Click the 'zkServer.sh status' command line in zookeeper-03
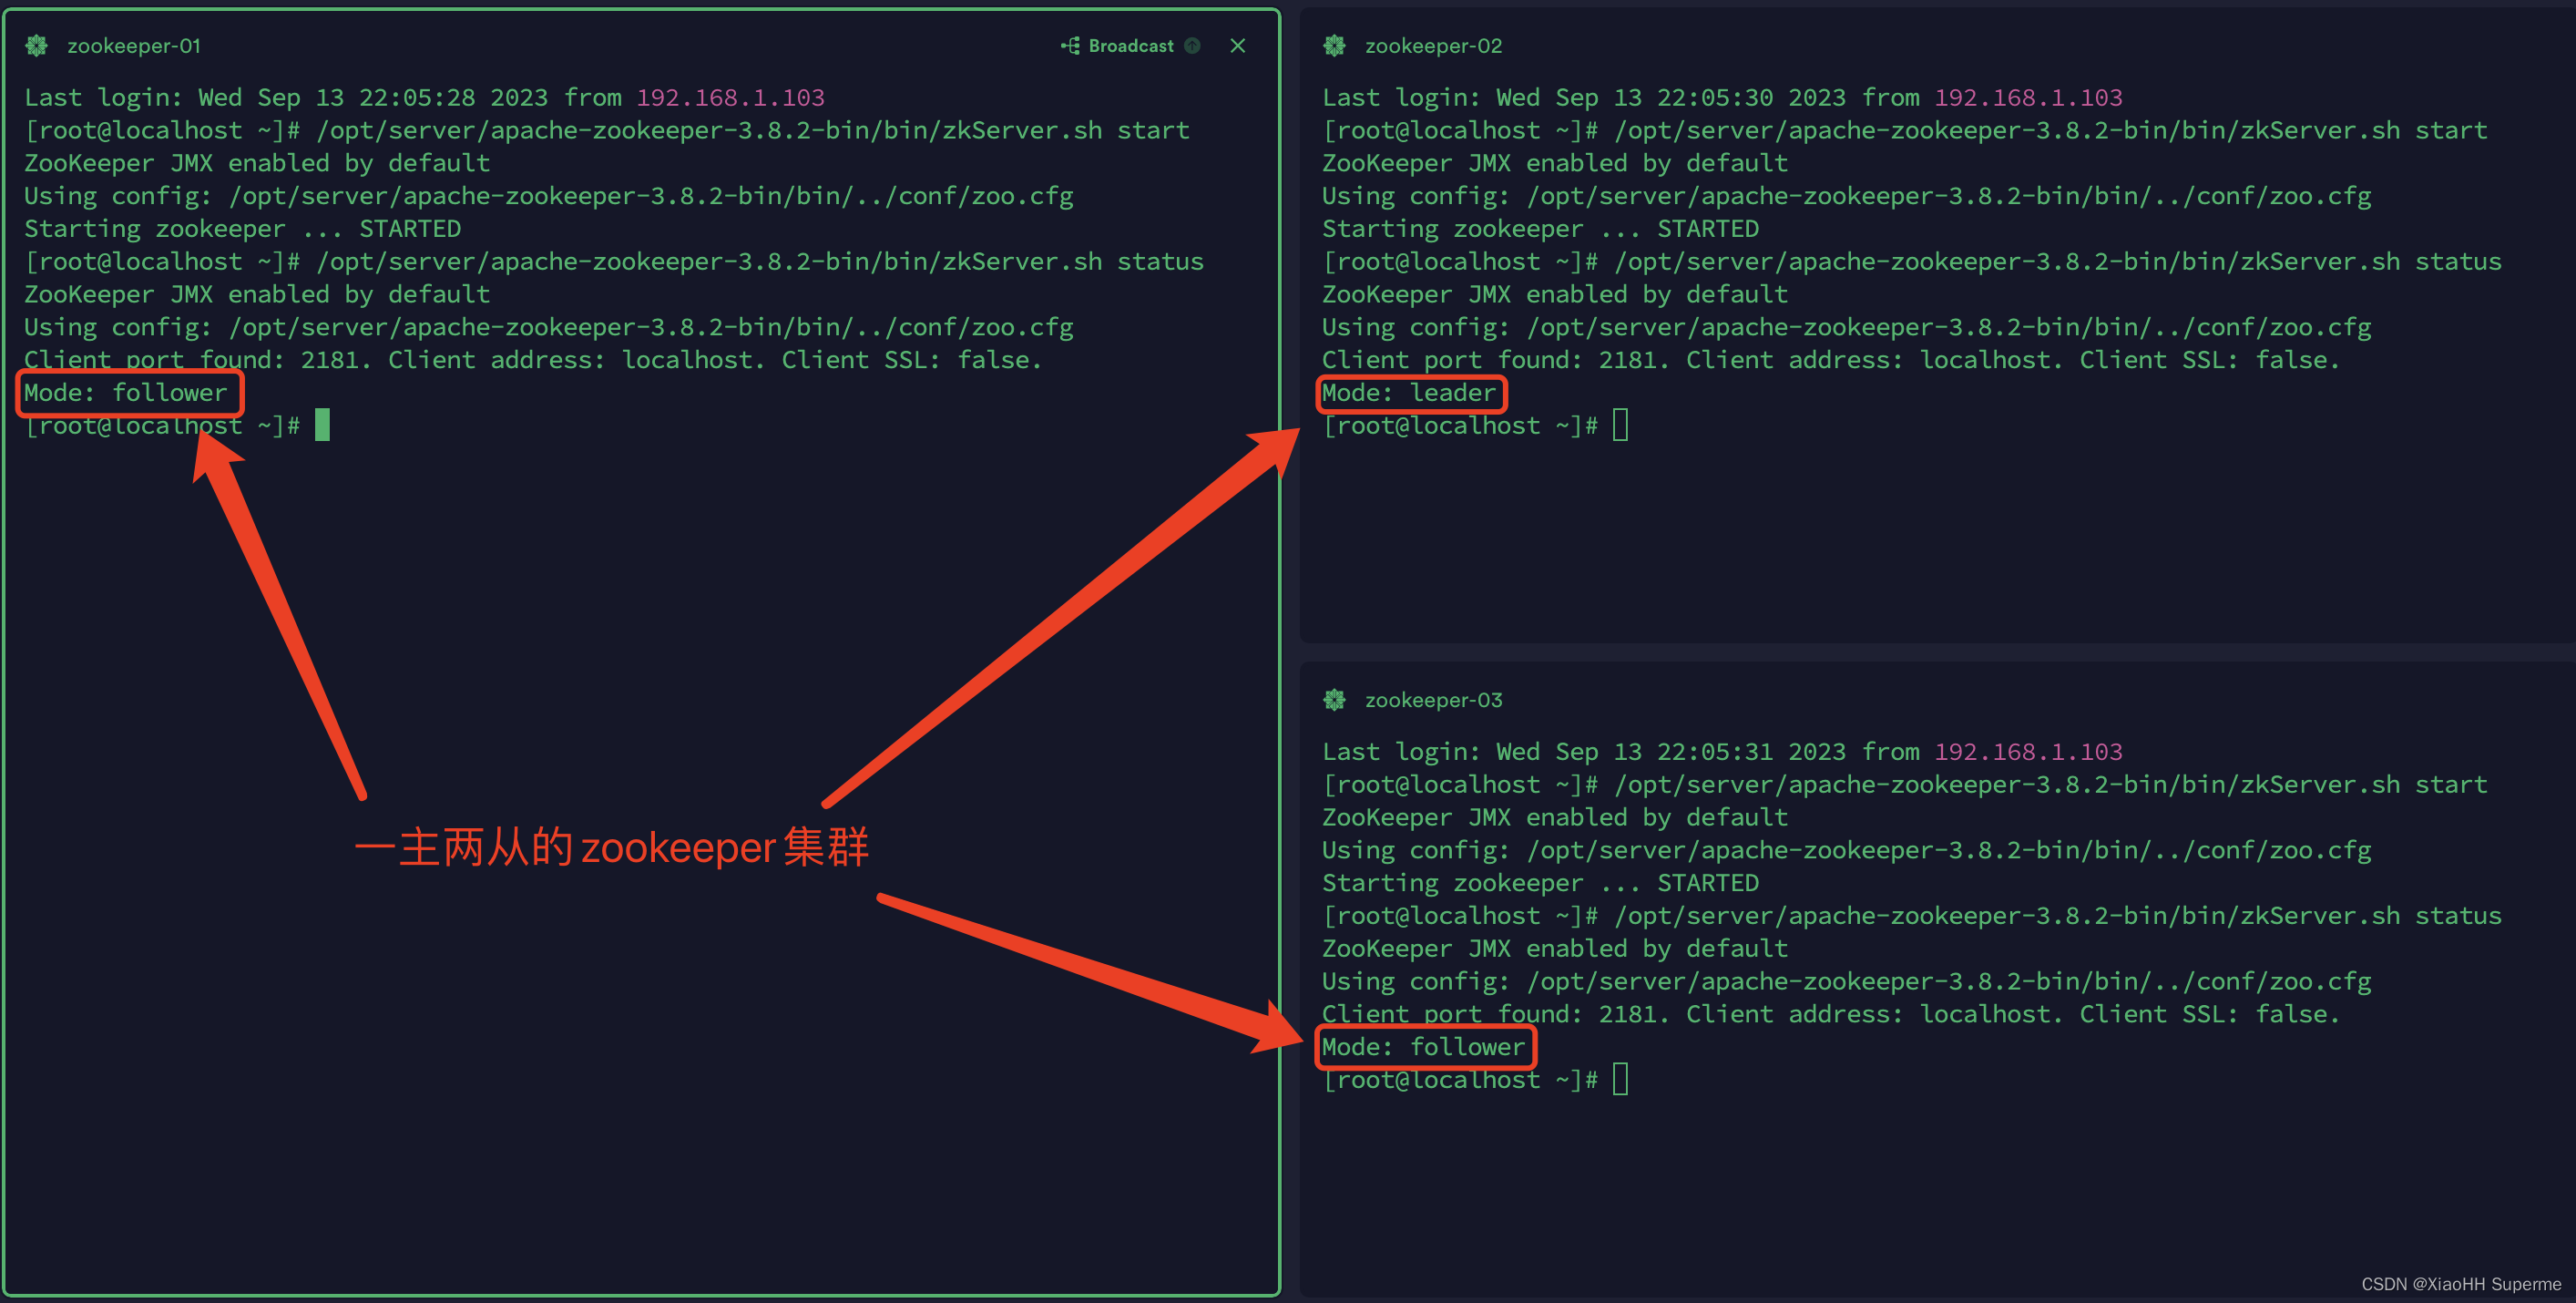The image size is (2576, 1303). [x=1912, y=916]
